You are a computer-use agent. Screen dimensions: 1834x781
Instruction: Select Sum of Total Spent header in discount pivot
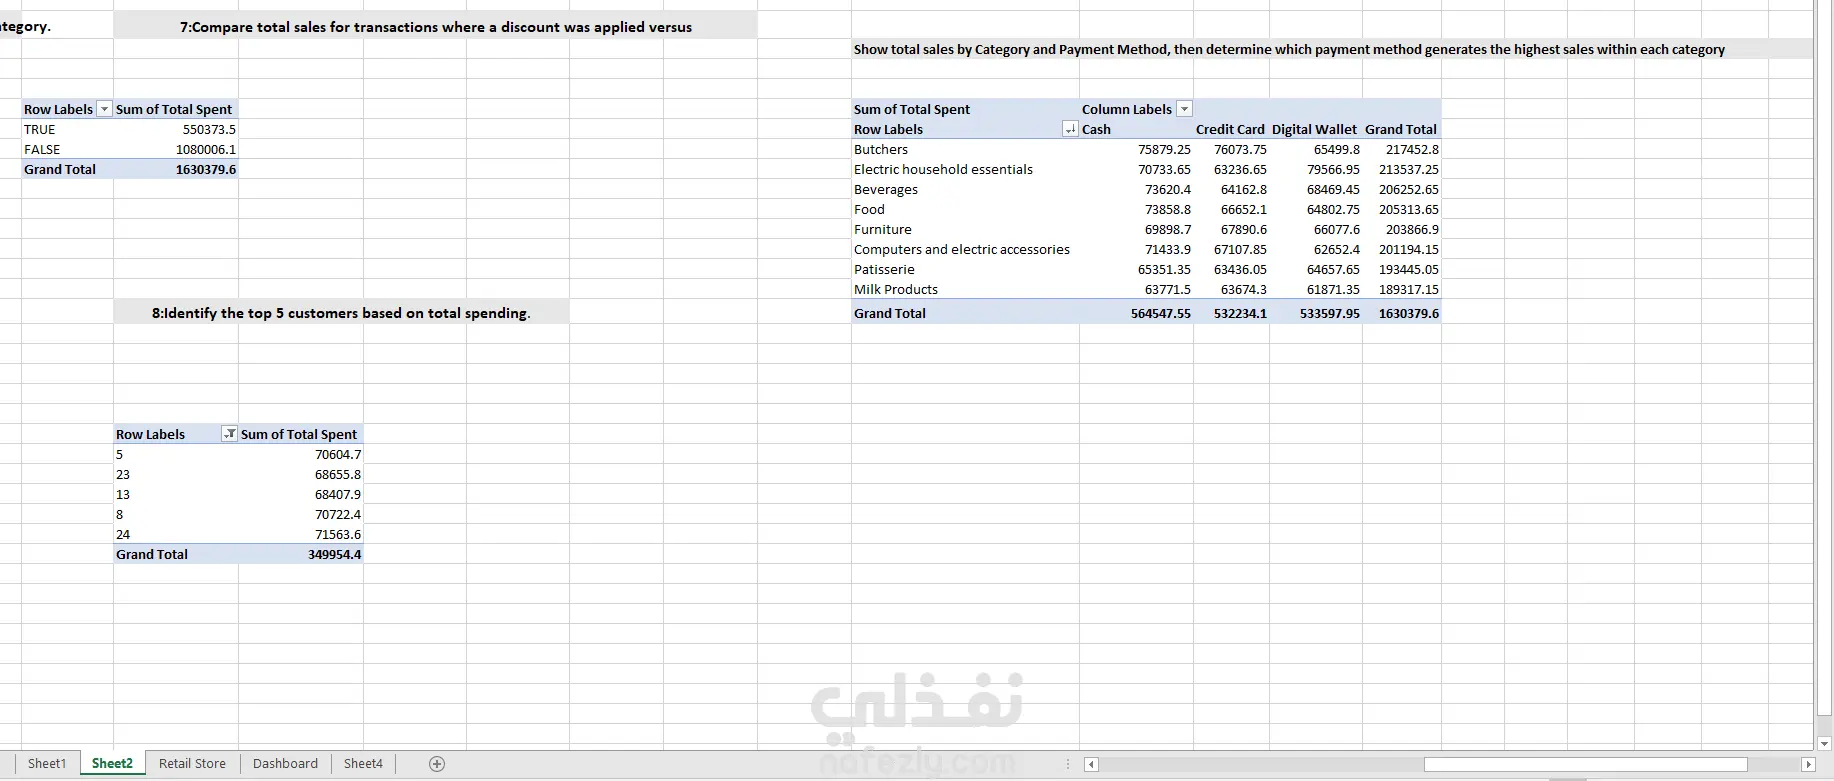(x=176, y=109)
